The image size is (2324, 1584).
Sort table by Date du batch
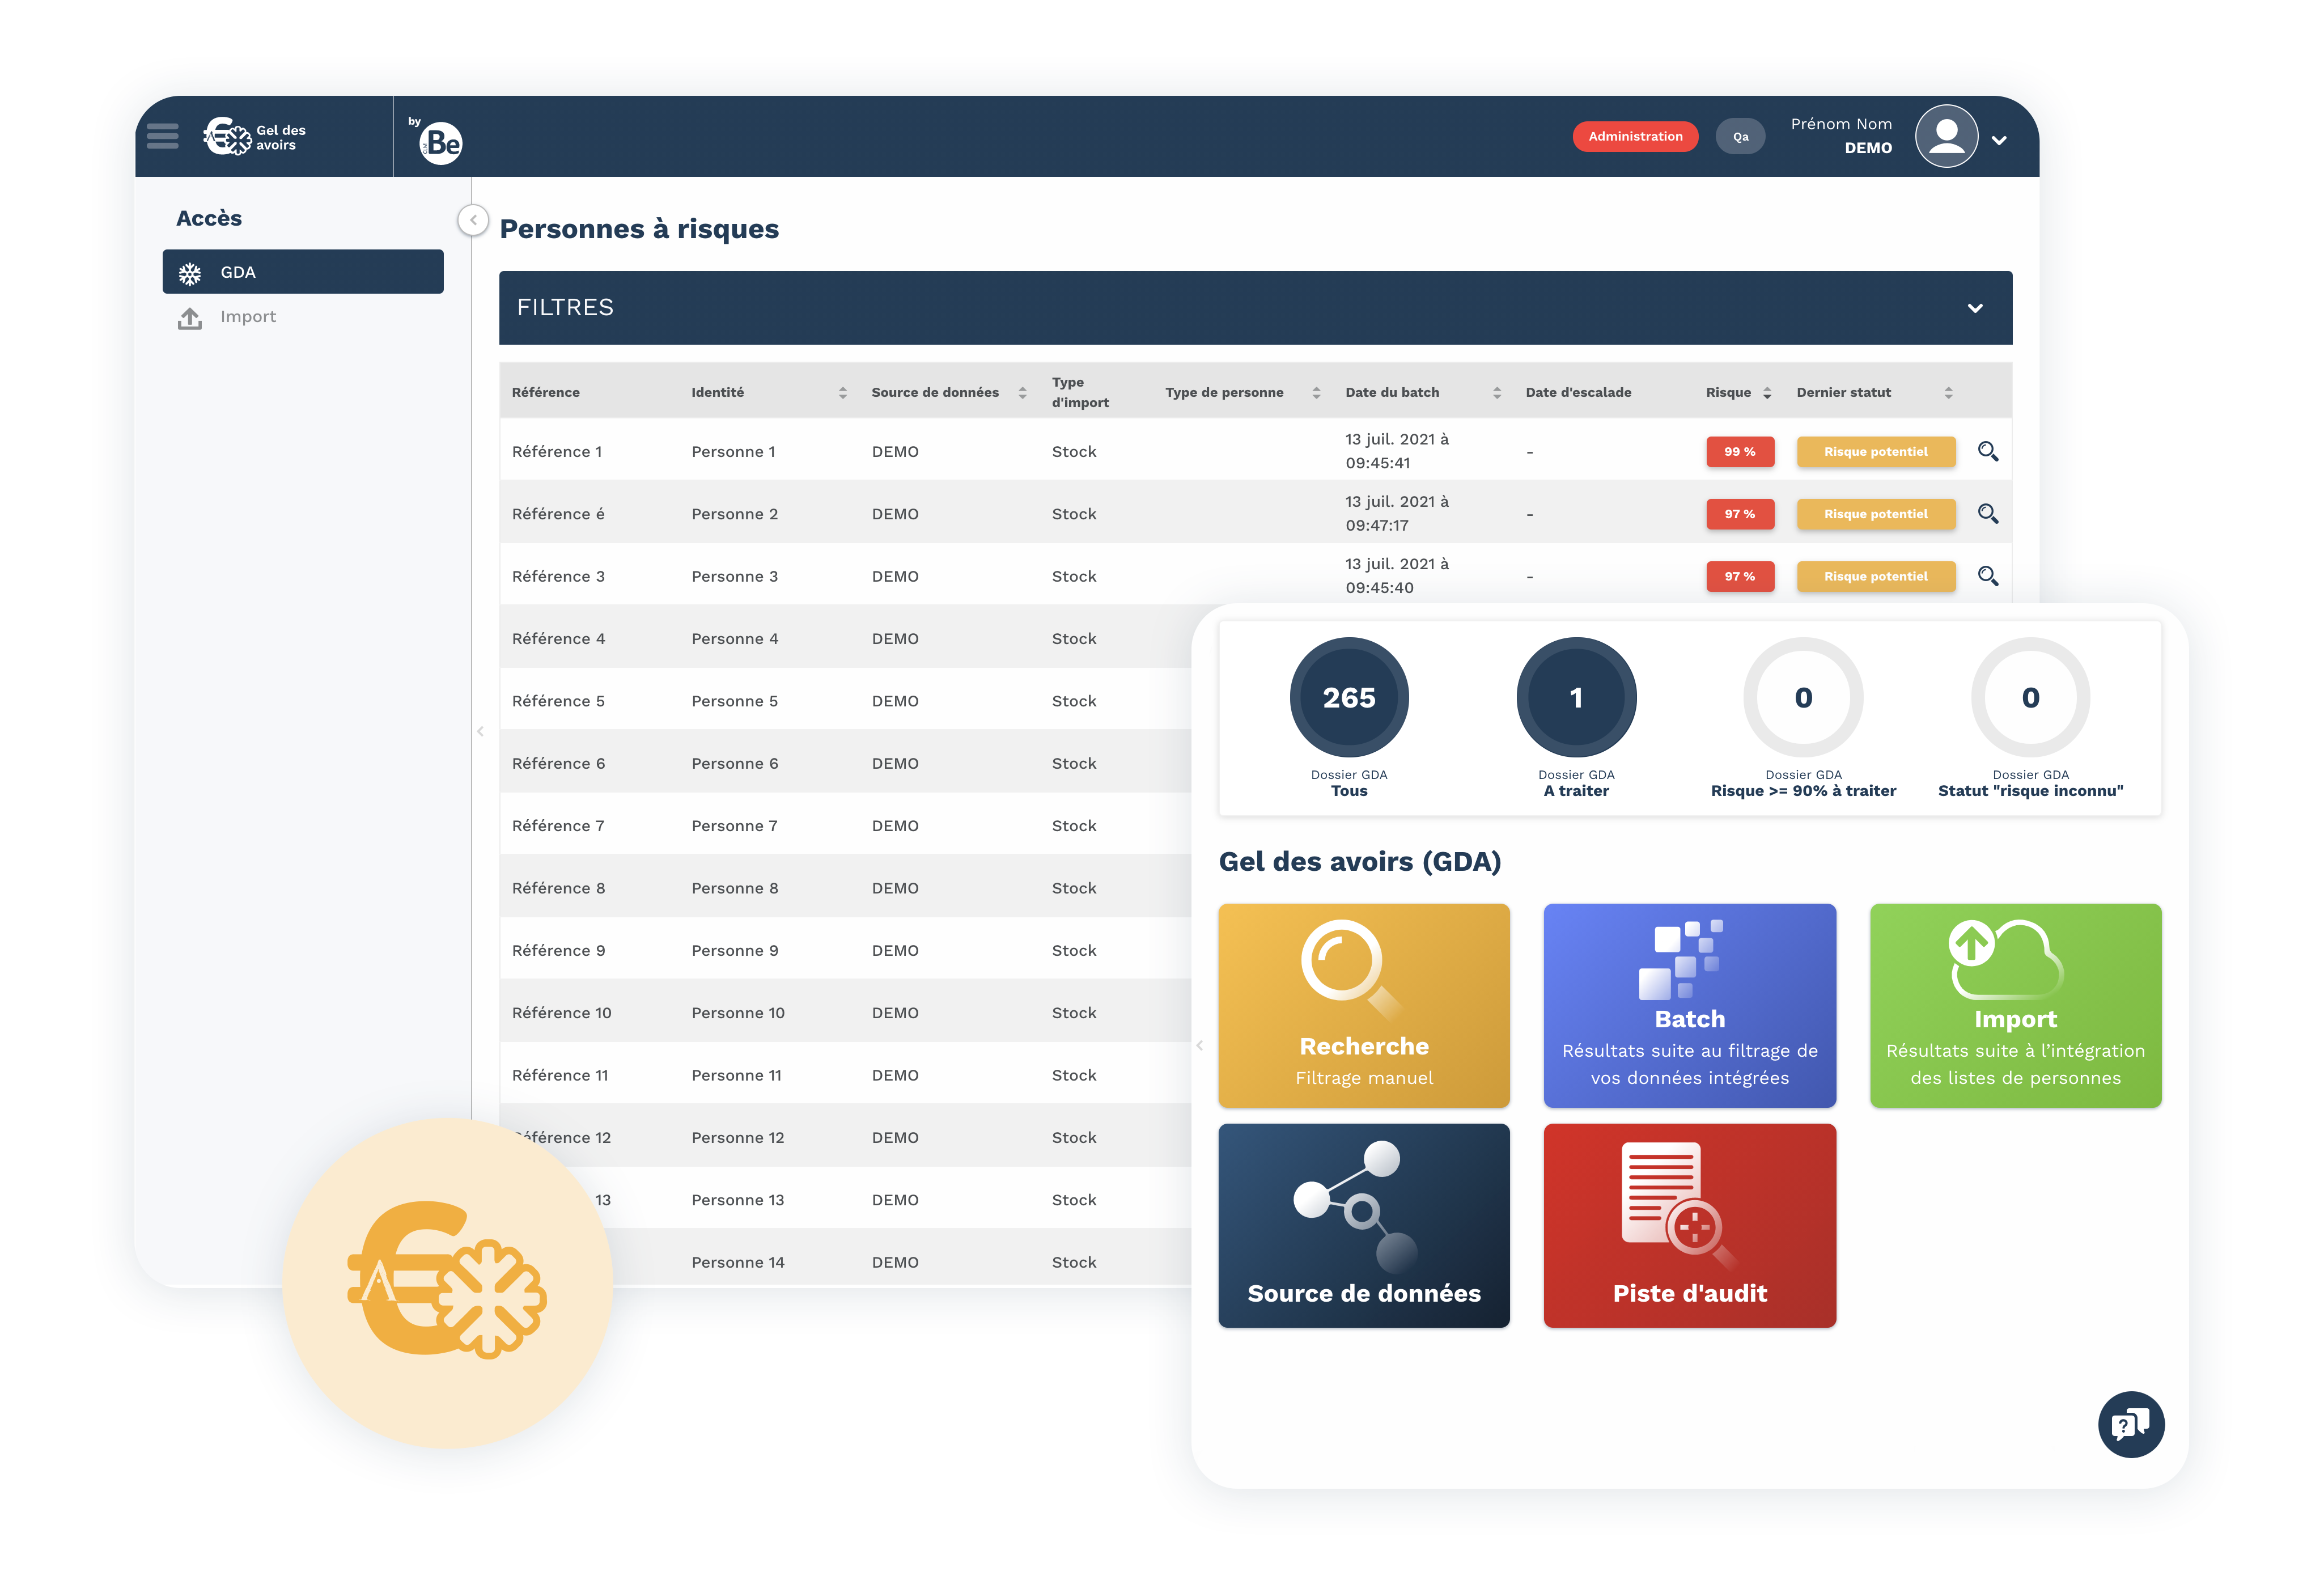[1496, 393]
